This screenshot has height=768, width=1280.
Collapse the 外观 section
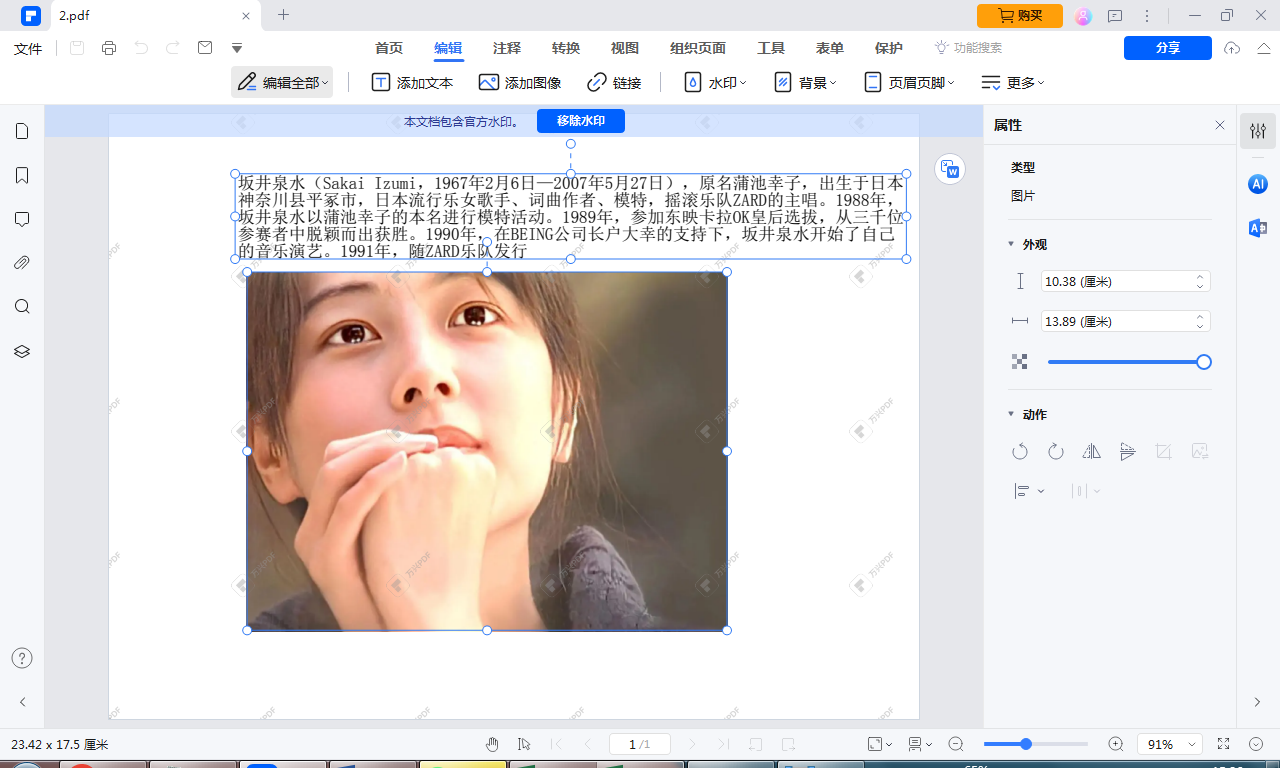1011,243
